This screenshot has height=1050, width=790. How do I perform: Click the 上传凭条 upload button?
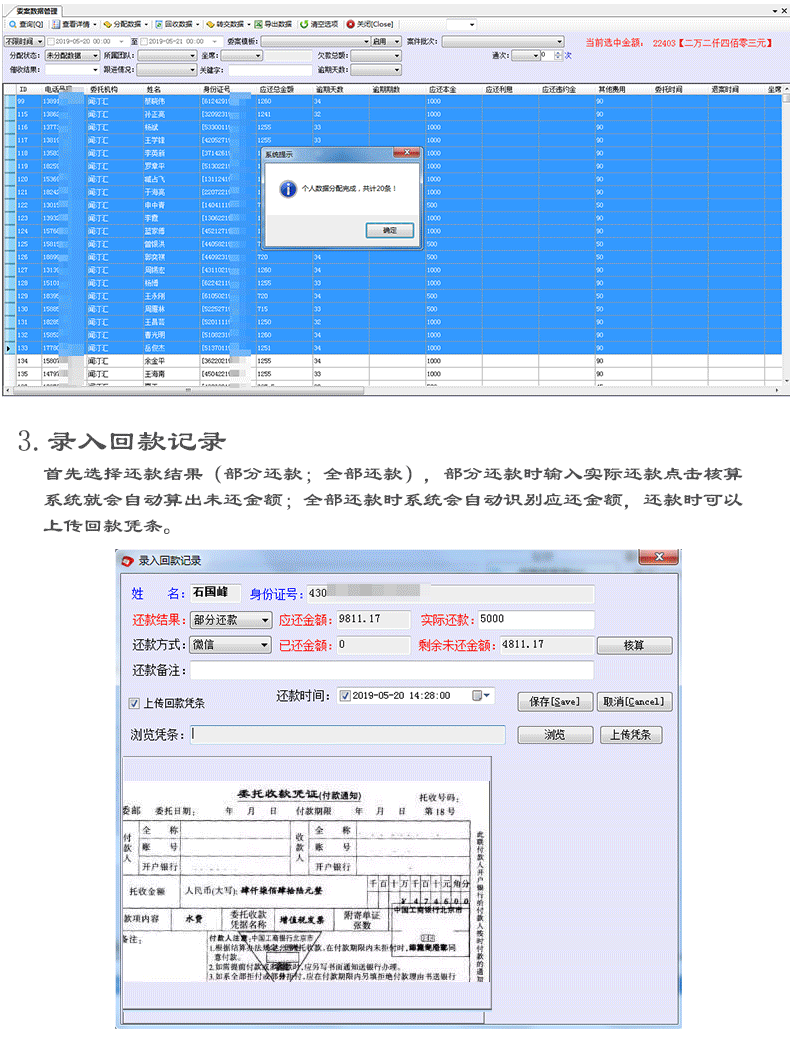pyautogui.click(x=630, y=735)
